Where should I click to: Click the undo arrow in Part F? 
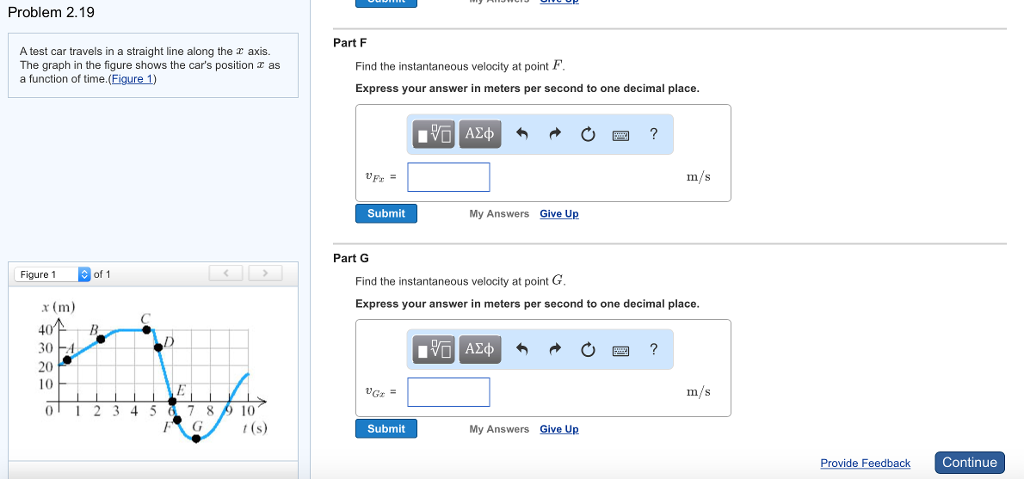pyautogui.click(x=522, y=134)
